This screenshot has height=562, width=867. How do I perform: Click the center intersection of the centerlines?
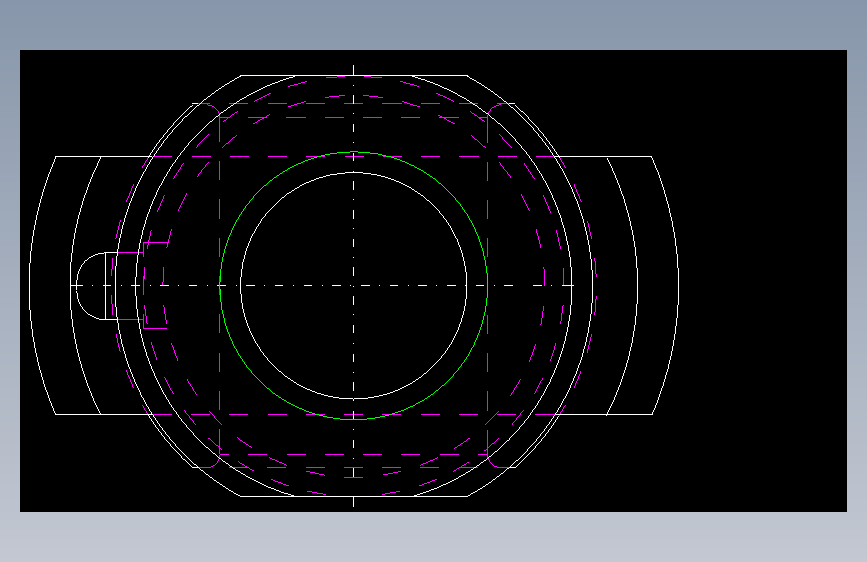click(353, 285)
